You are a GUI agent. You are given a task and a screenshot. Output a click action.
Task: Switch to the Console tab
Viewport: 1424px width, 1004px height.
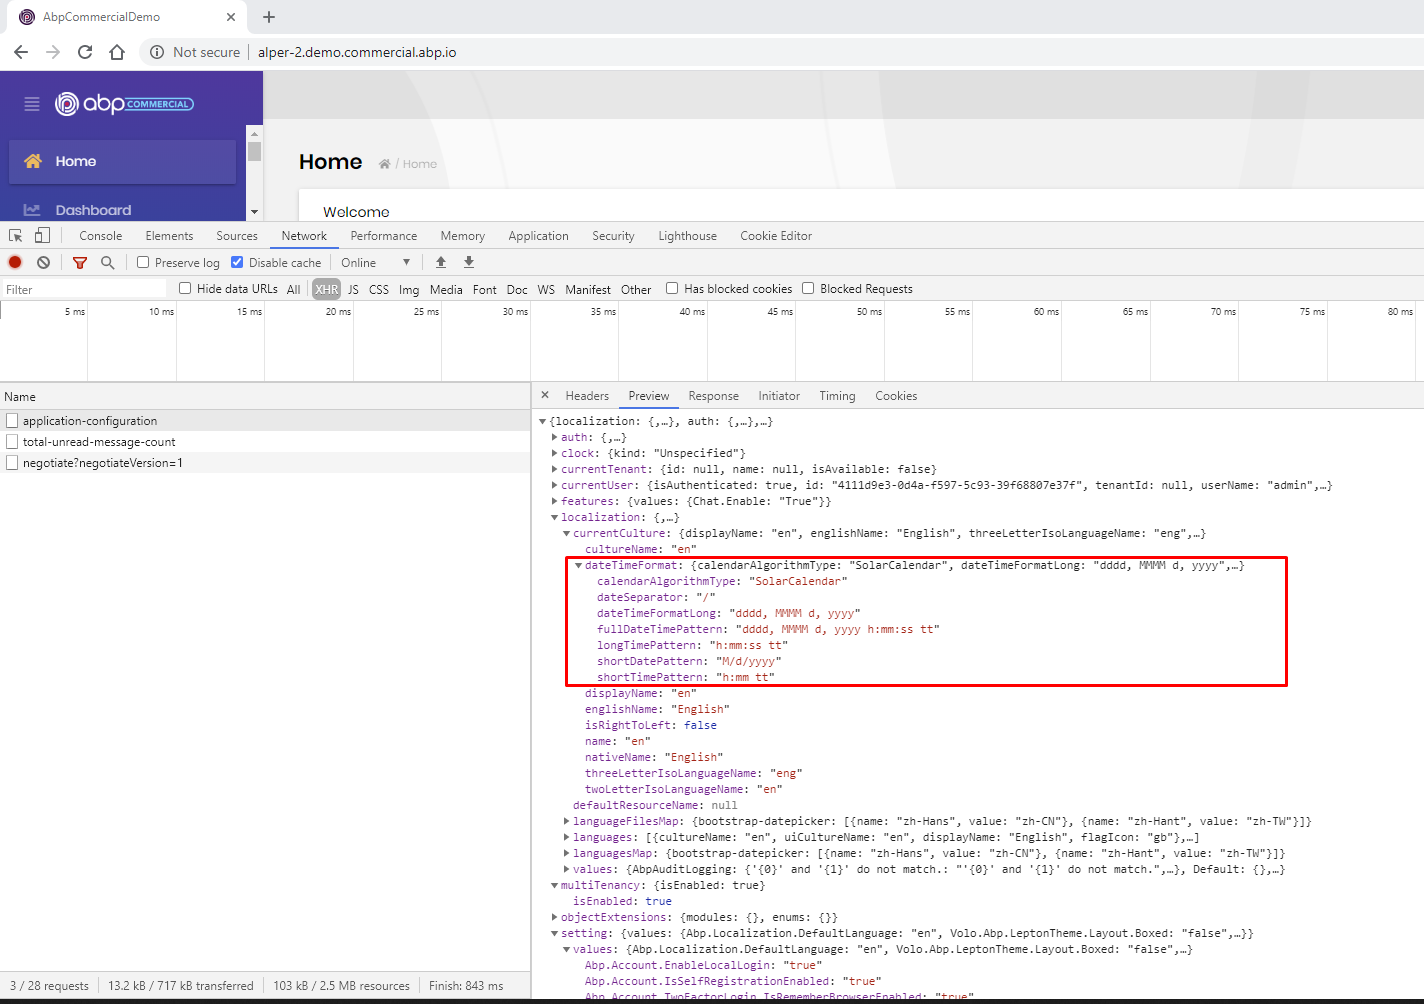pyautogui.click(x=100, y=236)
